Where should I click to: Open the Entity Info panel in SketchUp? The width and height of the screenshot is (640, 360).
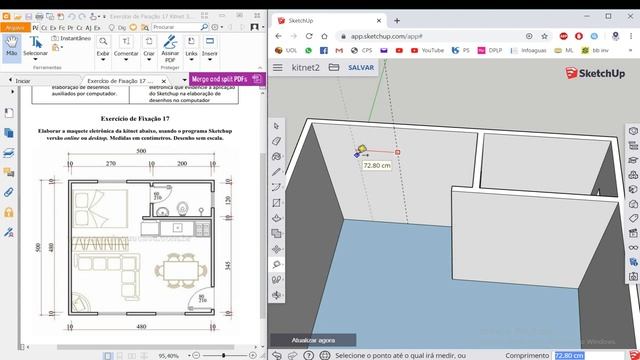pyautogui.click(x=633, y=131)
